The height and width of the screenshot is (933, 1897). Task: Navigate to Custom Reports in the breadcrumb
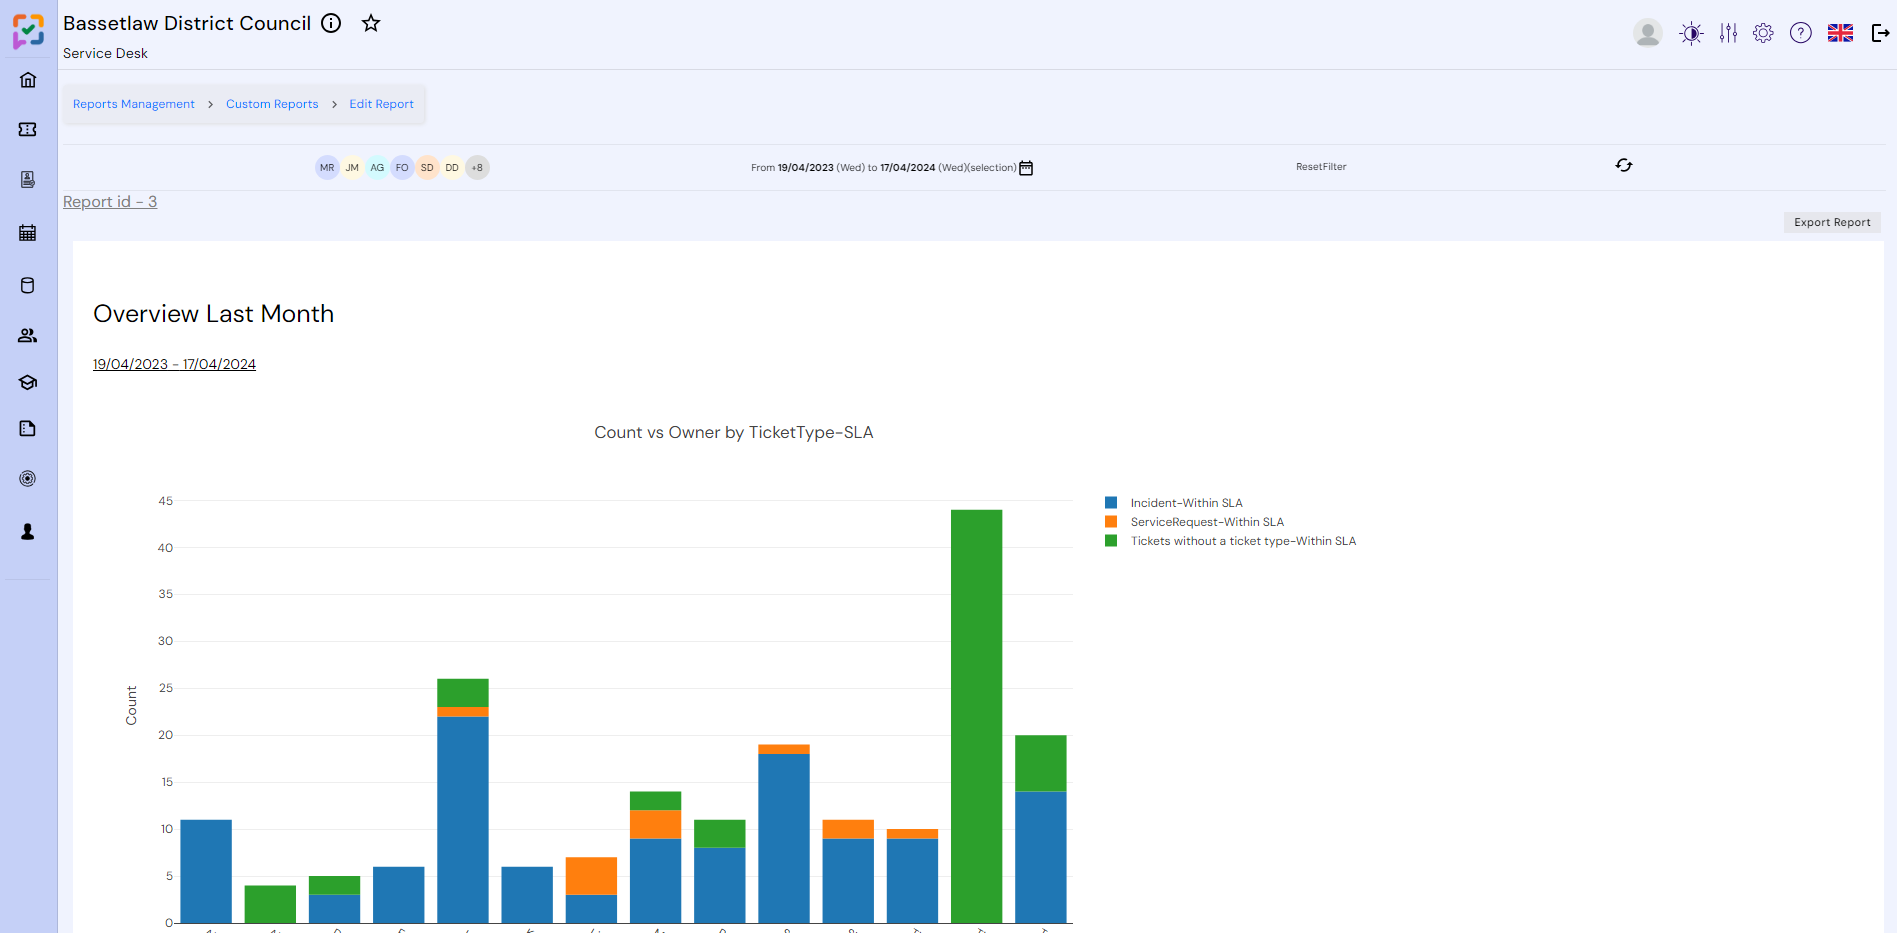[x=272, y=103]
